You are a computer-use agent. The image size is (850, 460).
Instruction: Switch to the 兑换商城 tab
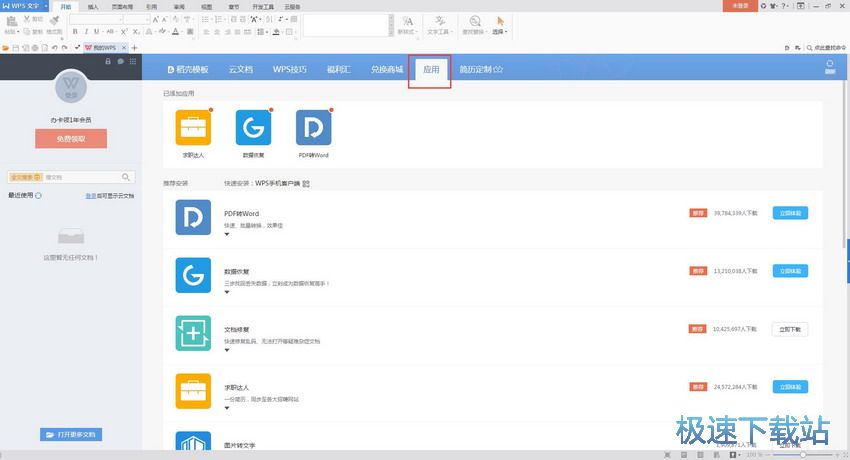(387, 69)
